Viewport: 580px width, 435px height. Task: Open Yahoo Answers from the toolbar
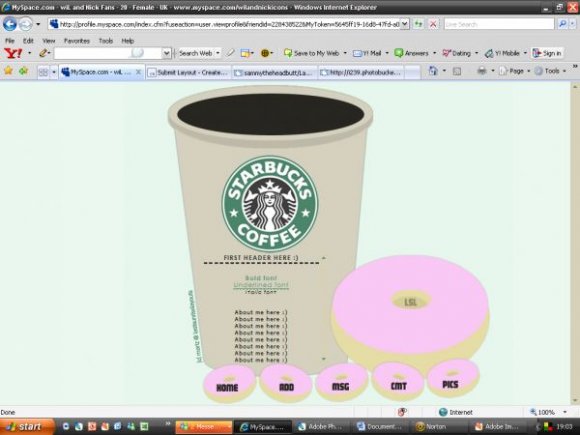(x=411, y=53)
